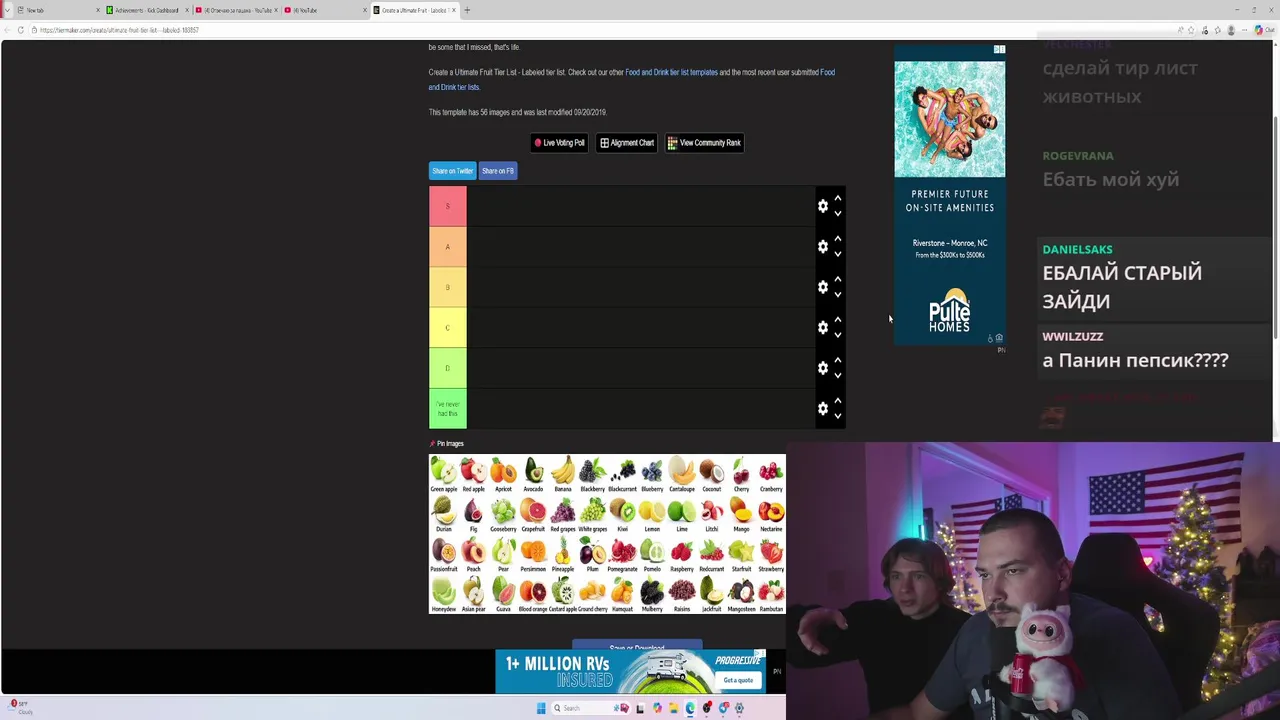Share tier list on Twitter
This screenshot has width=1280, height=720.
pyautogui.click(x=452, y=171)
